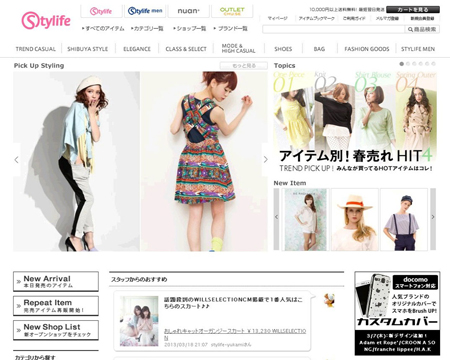This screenshot has width=450, height=360.
Task: Open the New Arrival link
Action: [56, 281]
